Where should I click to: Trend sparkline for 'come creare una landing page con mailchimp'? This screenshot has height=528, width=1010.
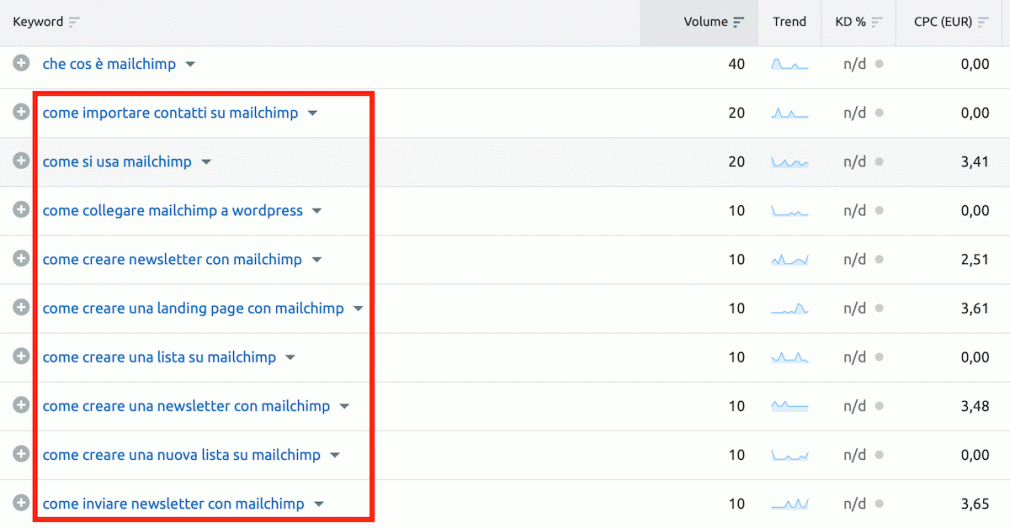790,309
